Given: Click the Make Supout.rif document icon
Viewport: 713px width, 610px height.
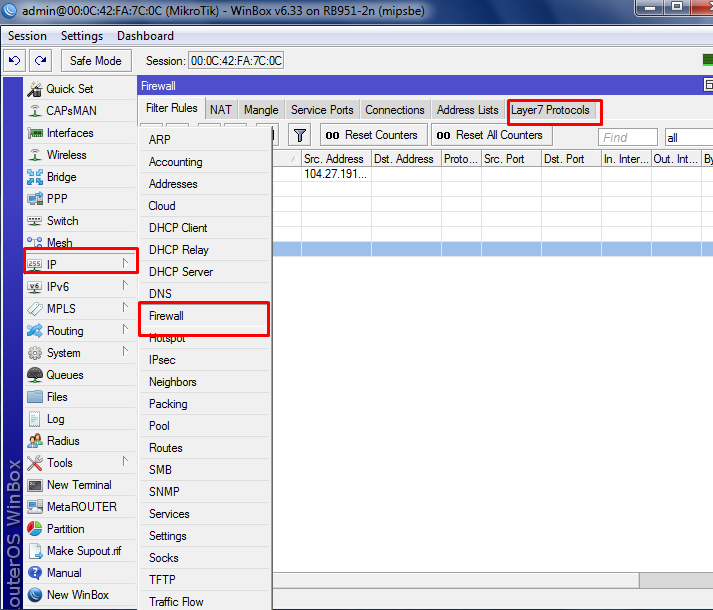Looking at the screenshot, I should (x=35, y=551).
